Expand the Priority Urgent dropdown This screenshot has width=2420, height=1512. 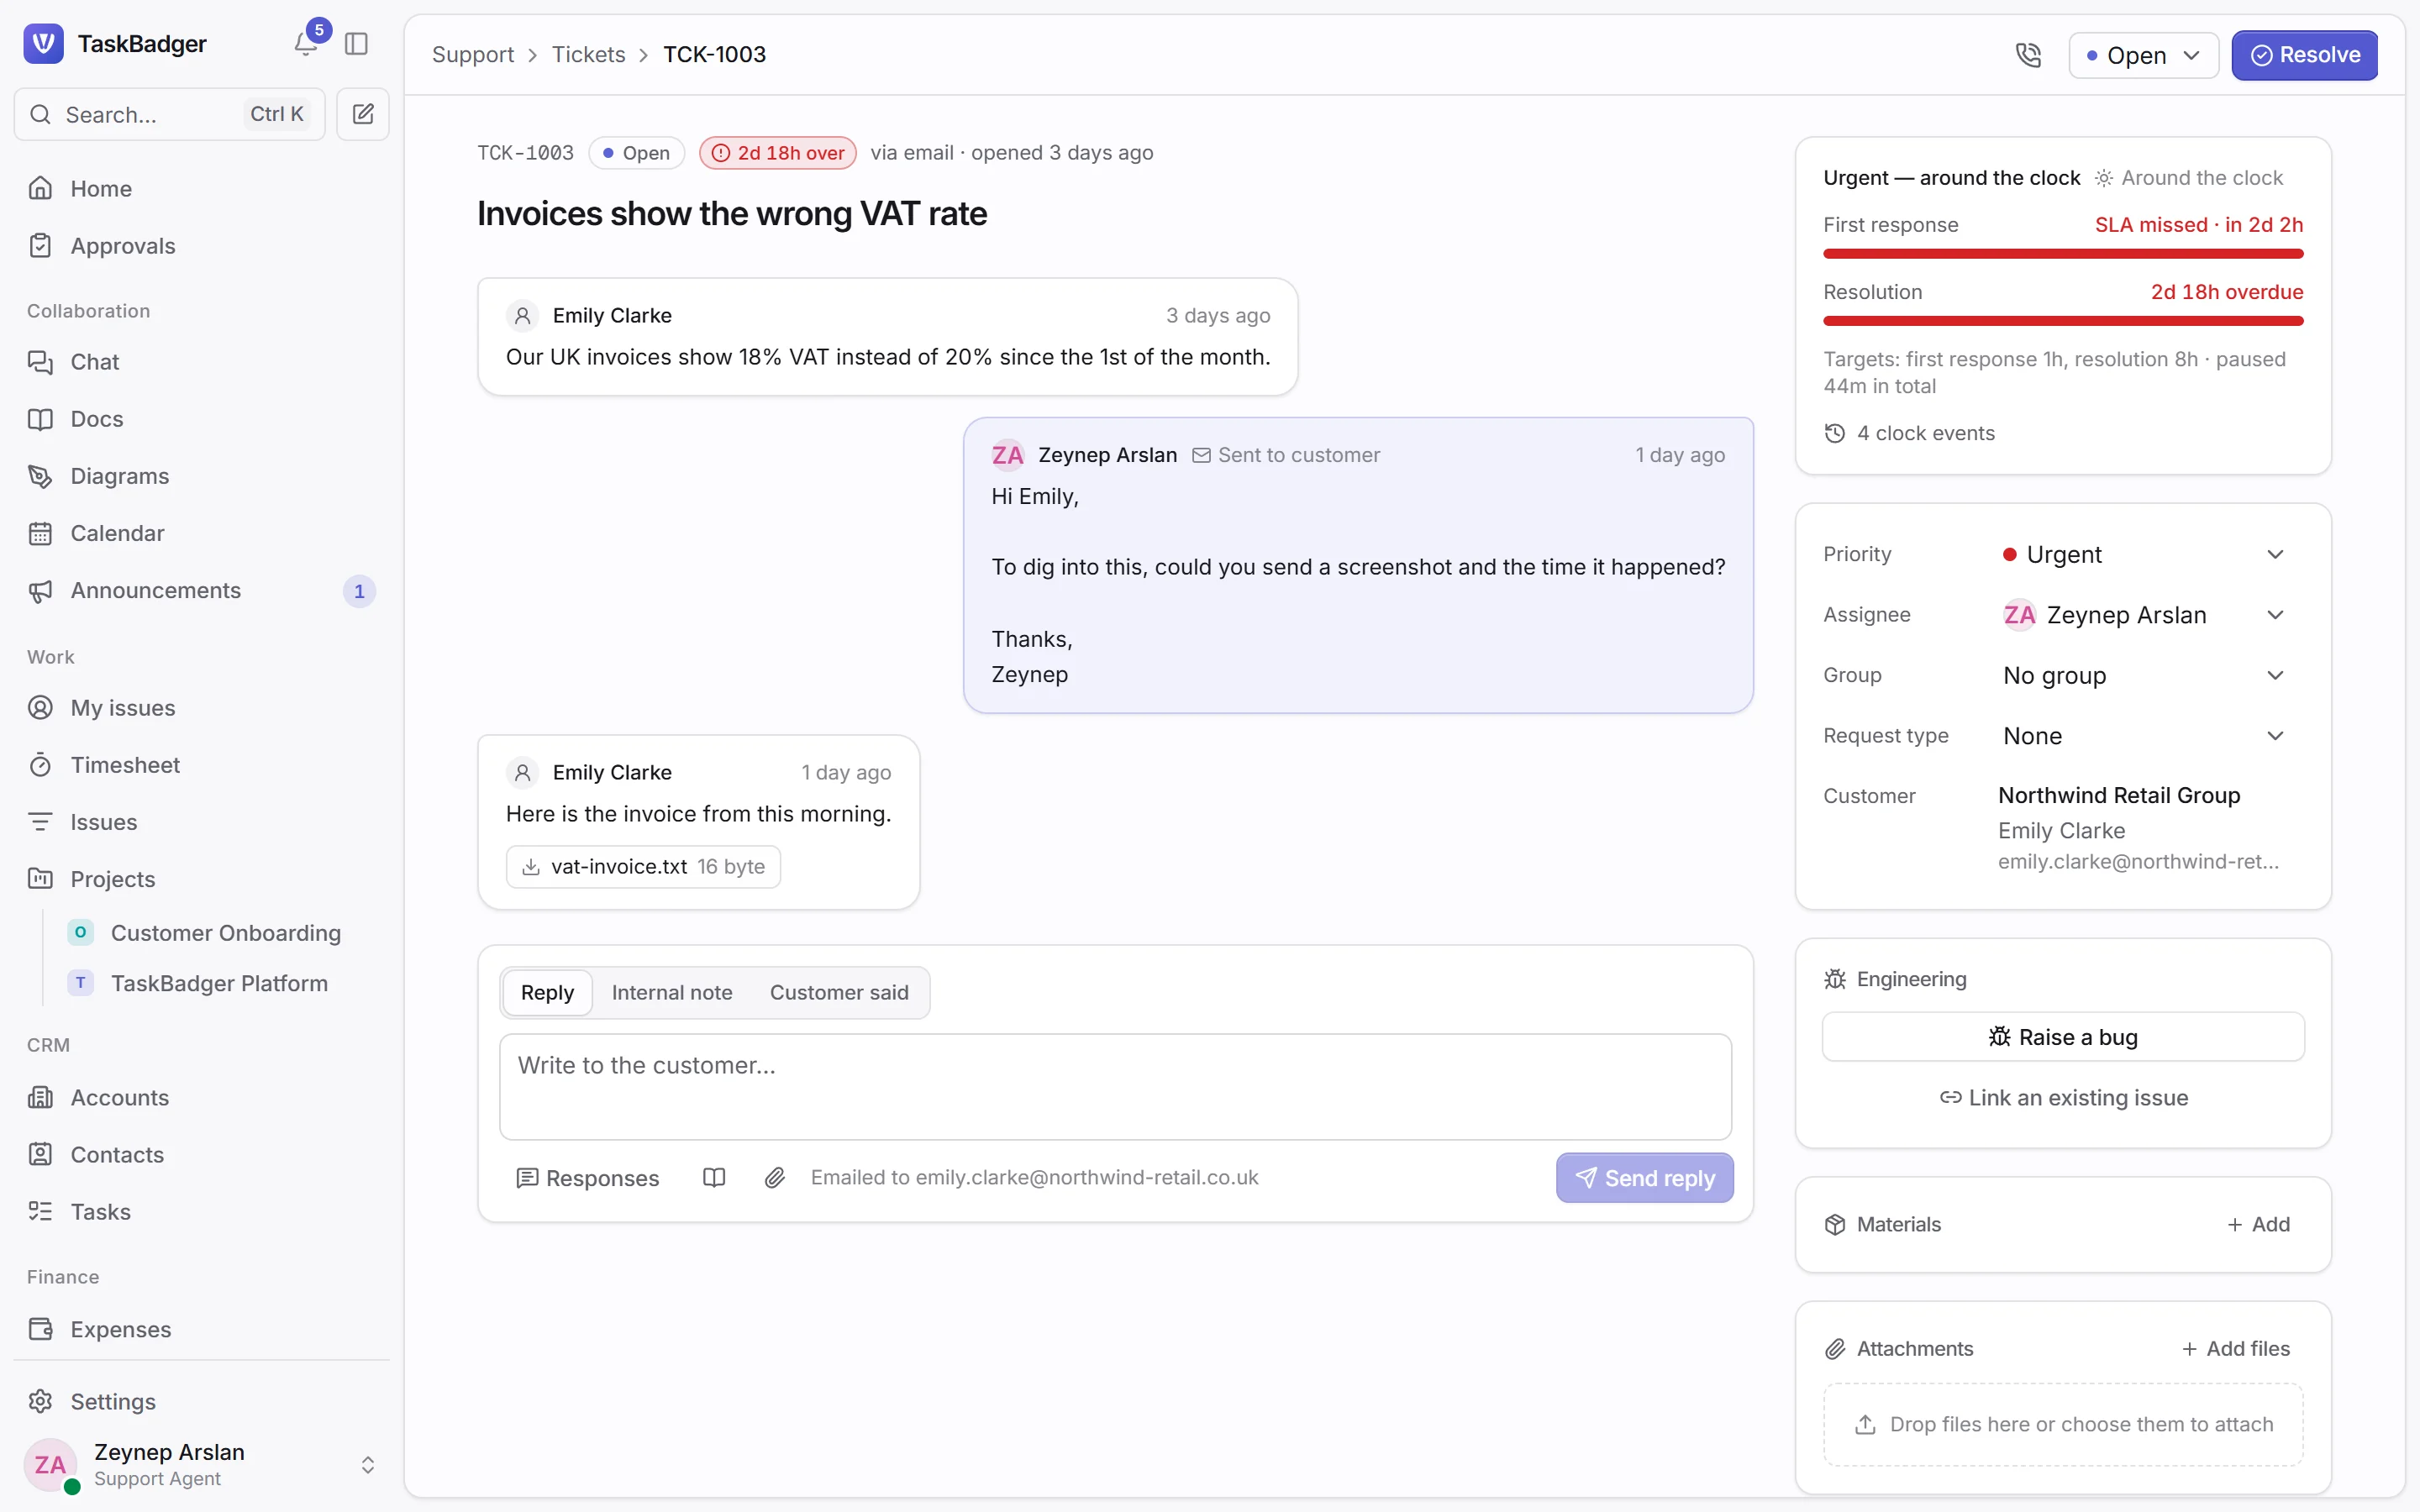point(2144,555)
